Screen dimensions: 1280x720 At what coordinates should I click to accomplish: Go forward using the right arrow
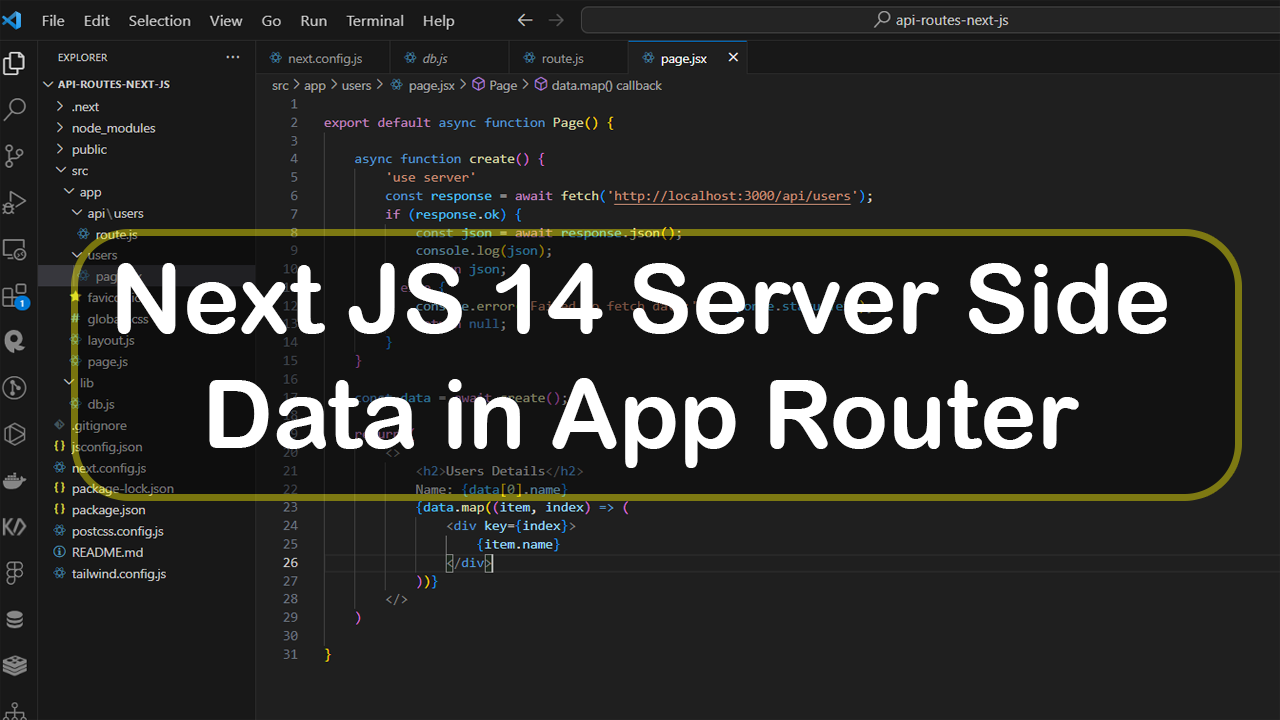tap(557, 20)
